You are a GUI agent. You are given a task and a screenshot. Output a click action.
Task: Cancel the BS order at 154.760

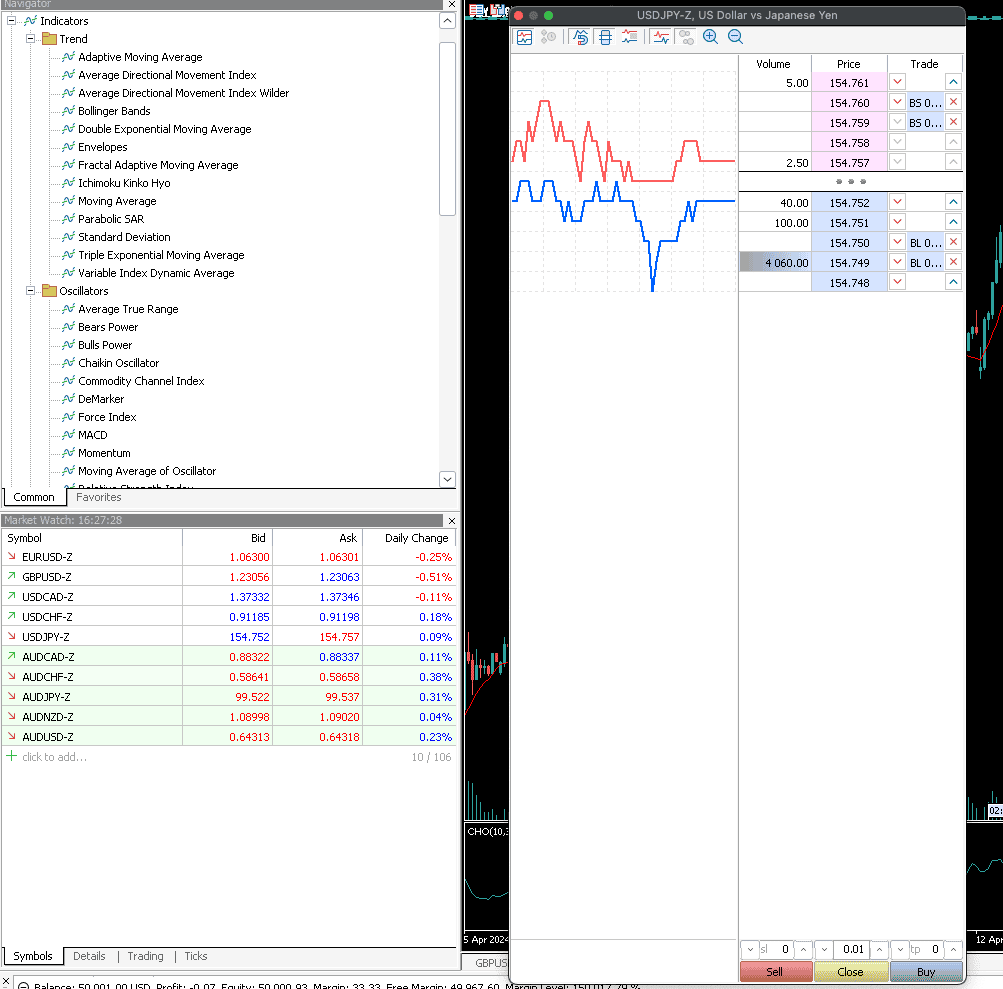953,102
